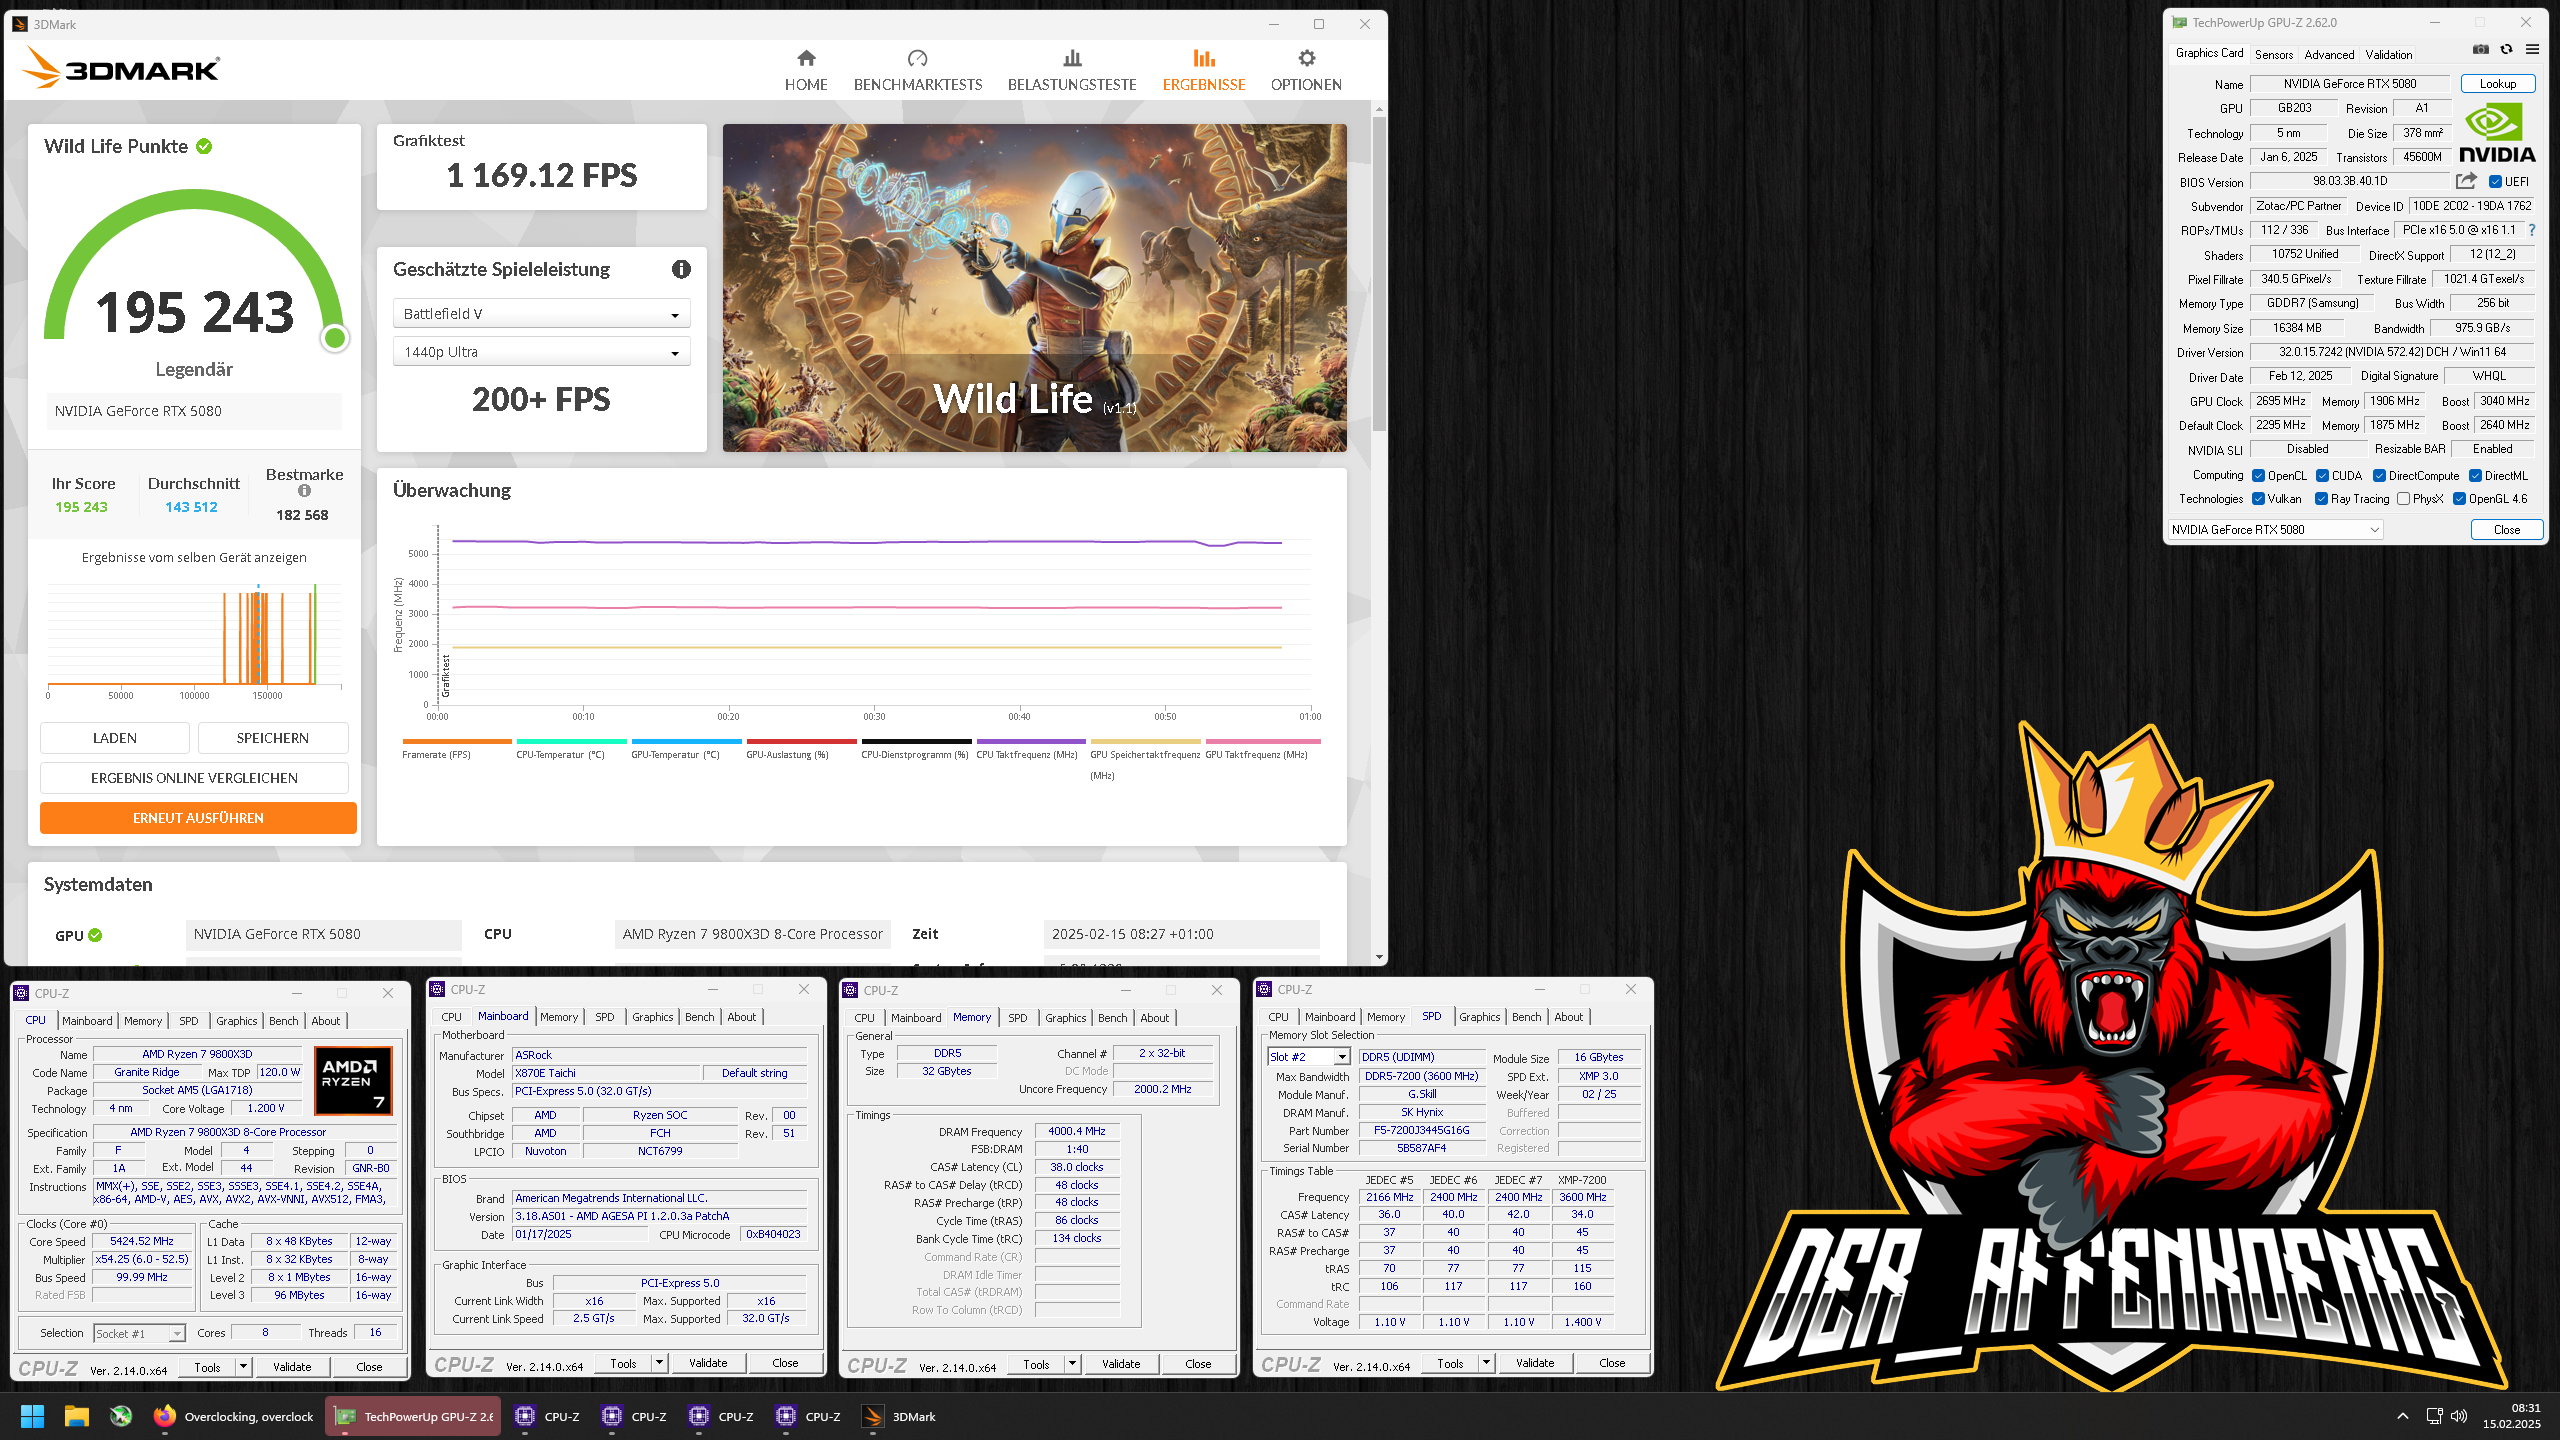Image resolution: width=2560 pixels, height=1440 pixels.
Task: Open the HOME section in 3DMark
Action: (x=805, y=70)
